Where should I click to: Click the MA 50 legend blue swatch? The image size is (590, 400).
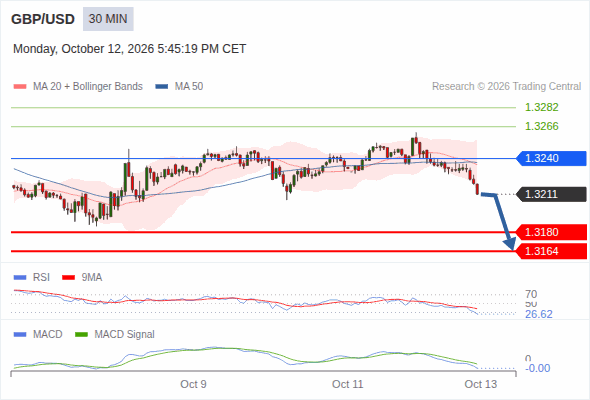coord(162,87)
